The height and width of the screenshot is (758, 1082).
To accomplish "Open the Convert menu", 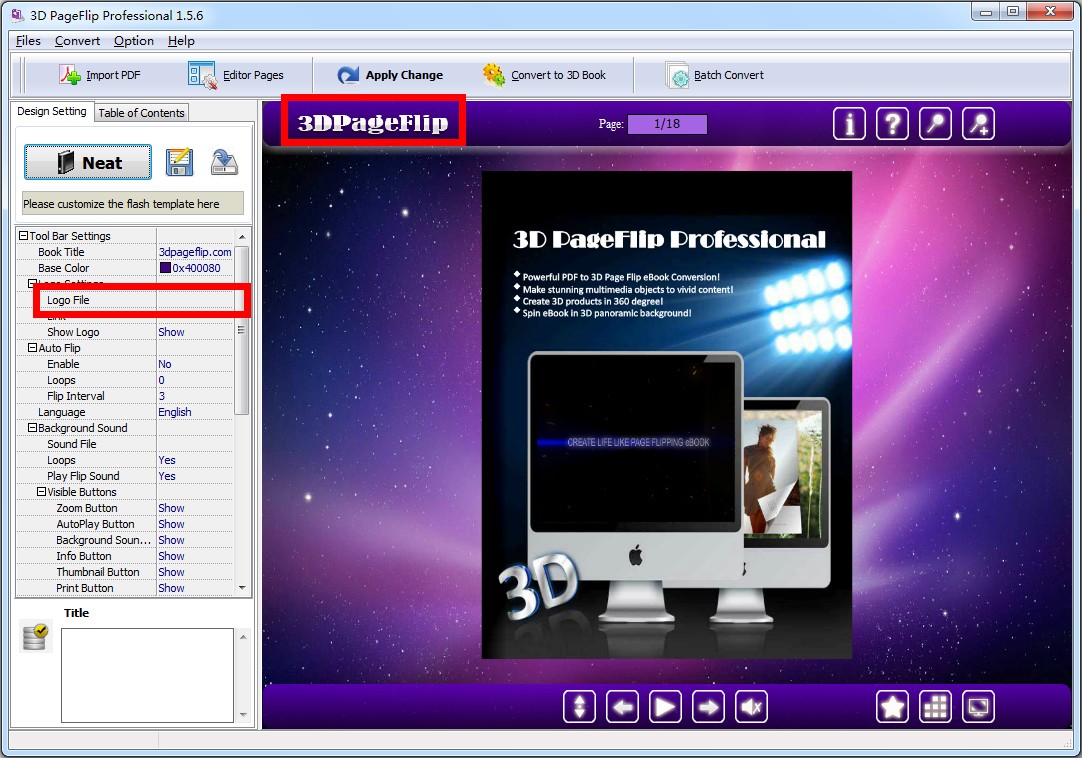I will tap(77, 41).
